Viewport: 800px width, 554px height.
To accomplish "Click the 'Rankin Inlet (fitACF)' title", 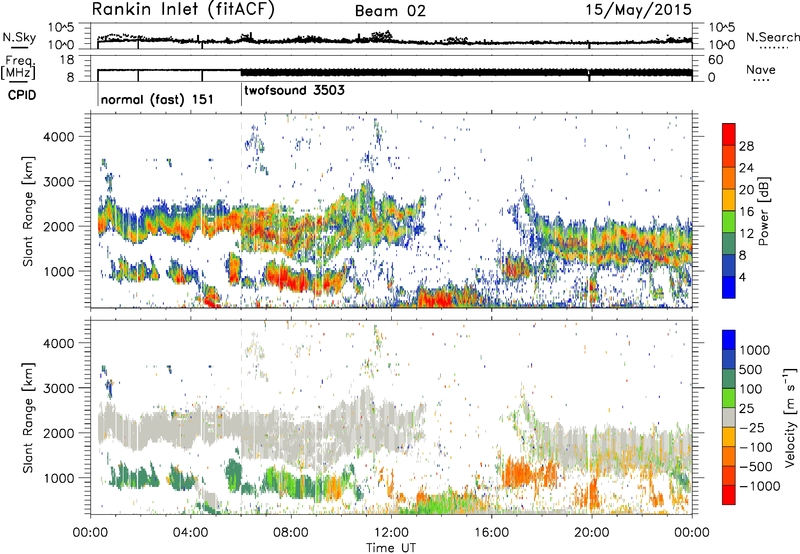I will click(183, 9).
